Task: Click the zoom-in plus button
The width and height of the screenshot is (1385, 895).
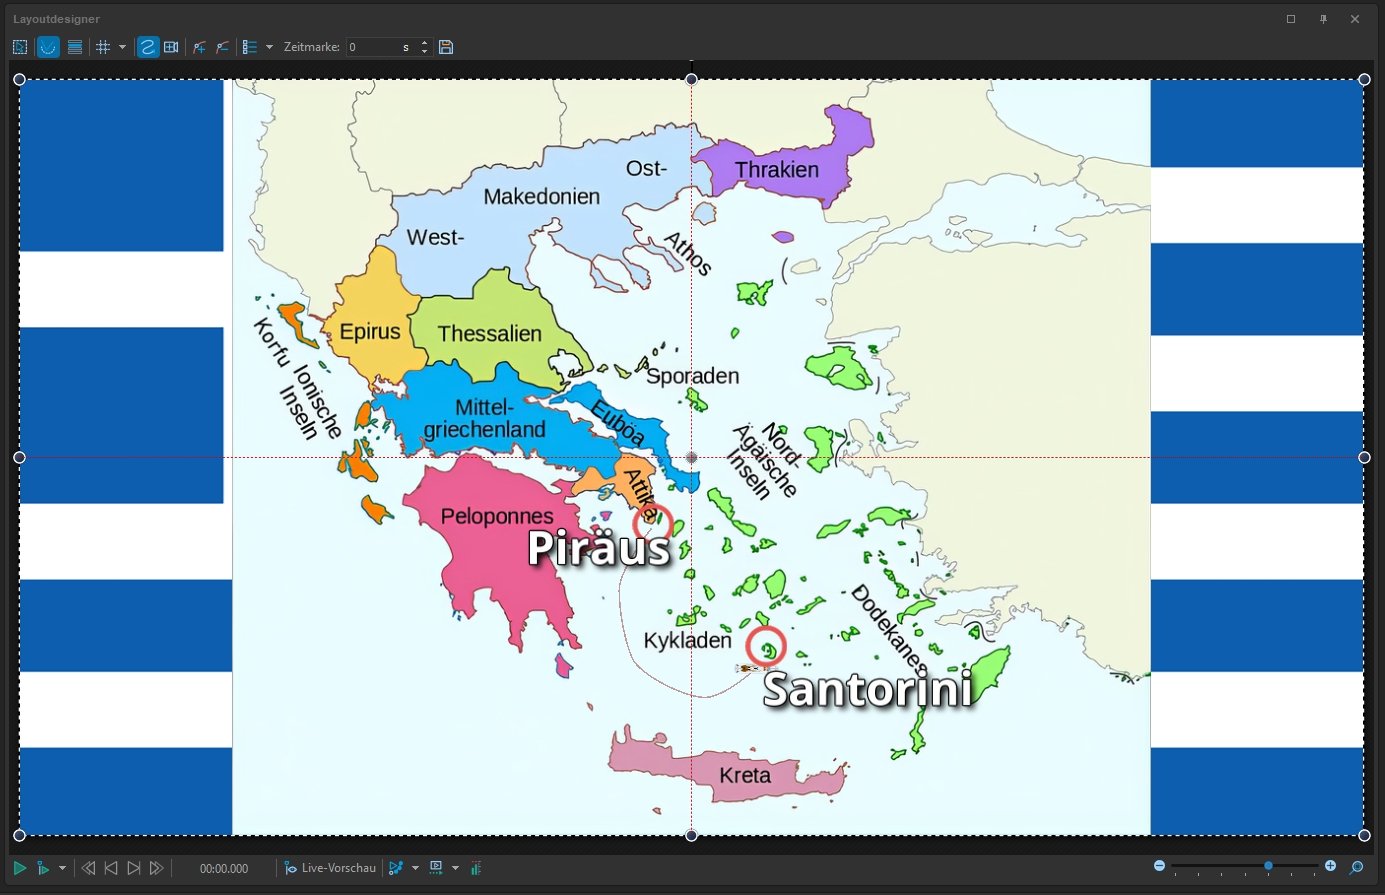Action: [x=1330, y=866]
